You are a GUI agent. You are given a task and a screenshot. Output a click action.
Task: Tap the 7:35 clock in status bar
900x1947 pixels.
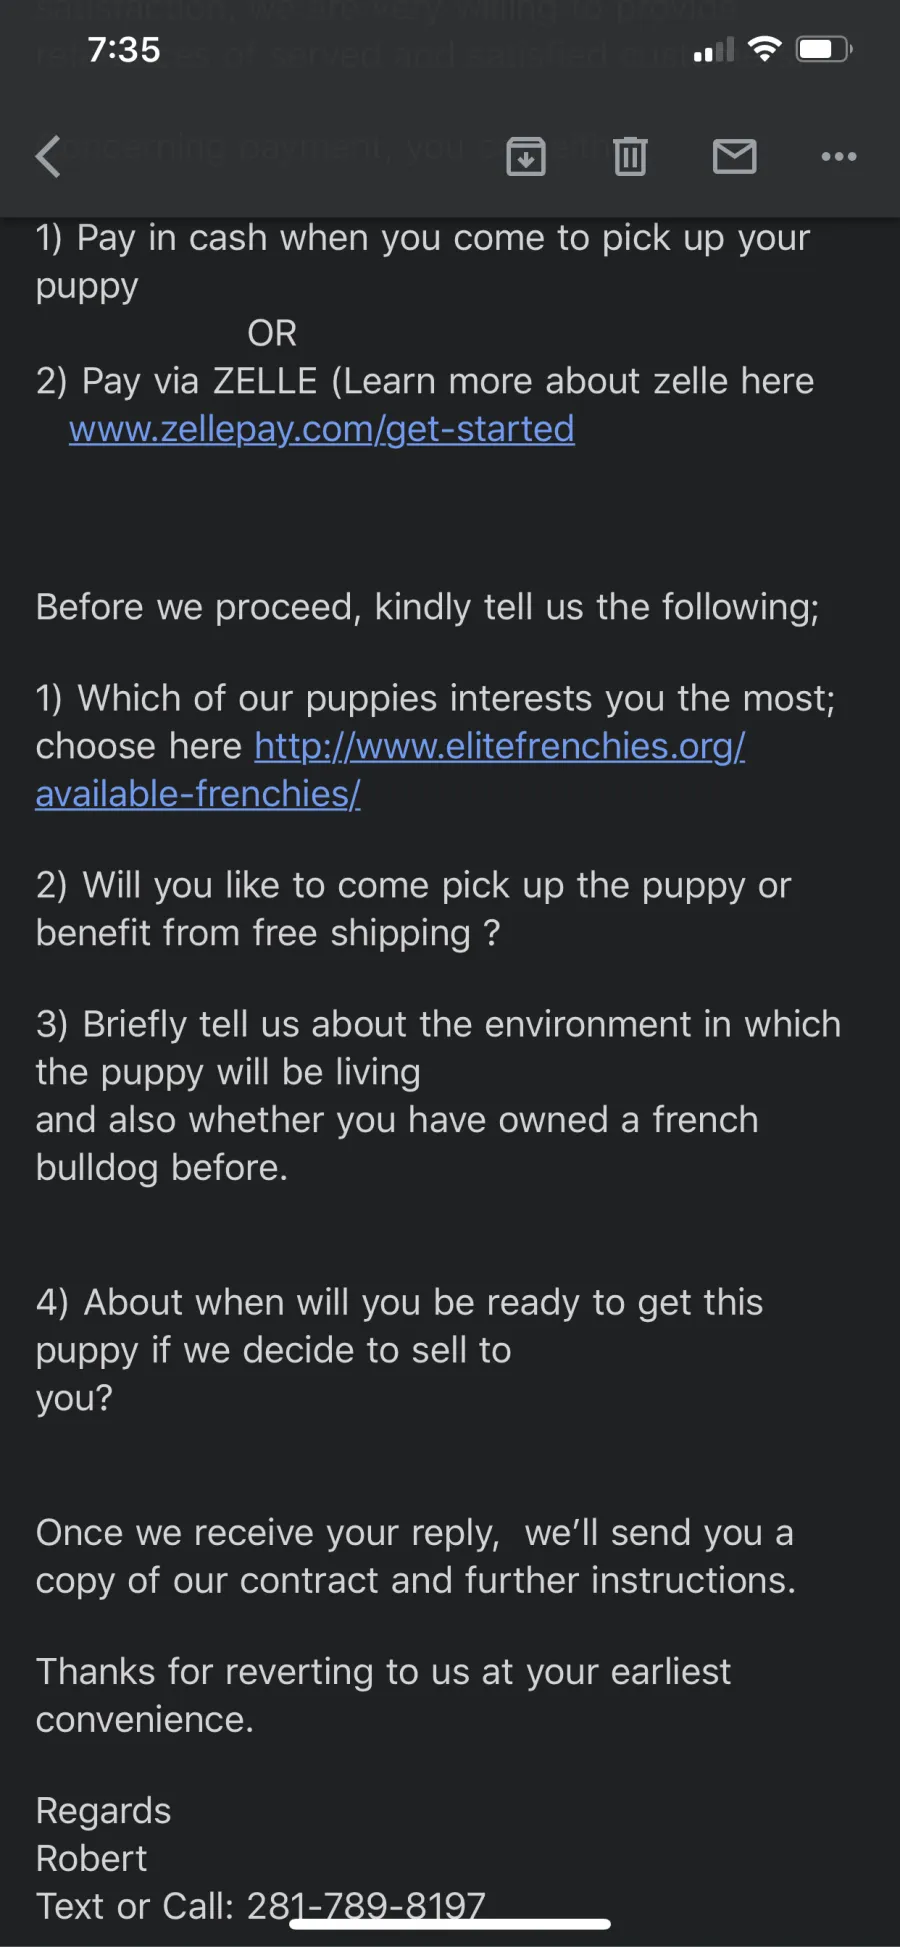tap(124, 50)
